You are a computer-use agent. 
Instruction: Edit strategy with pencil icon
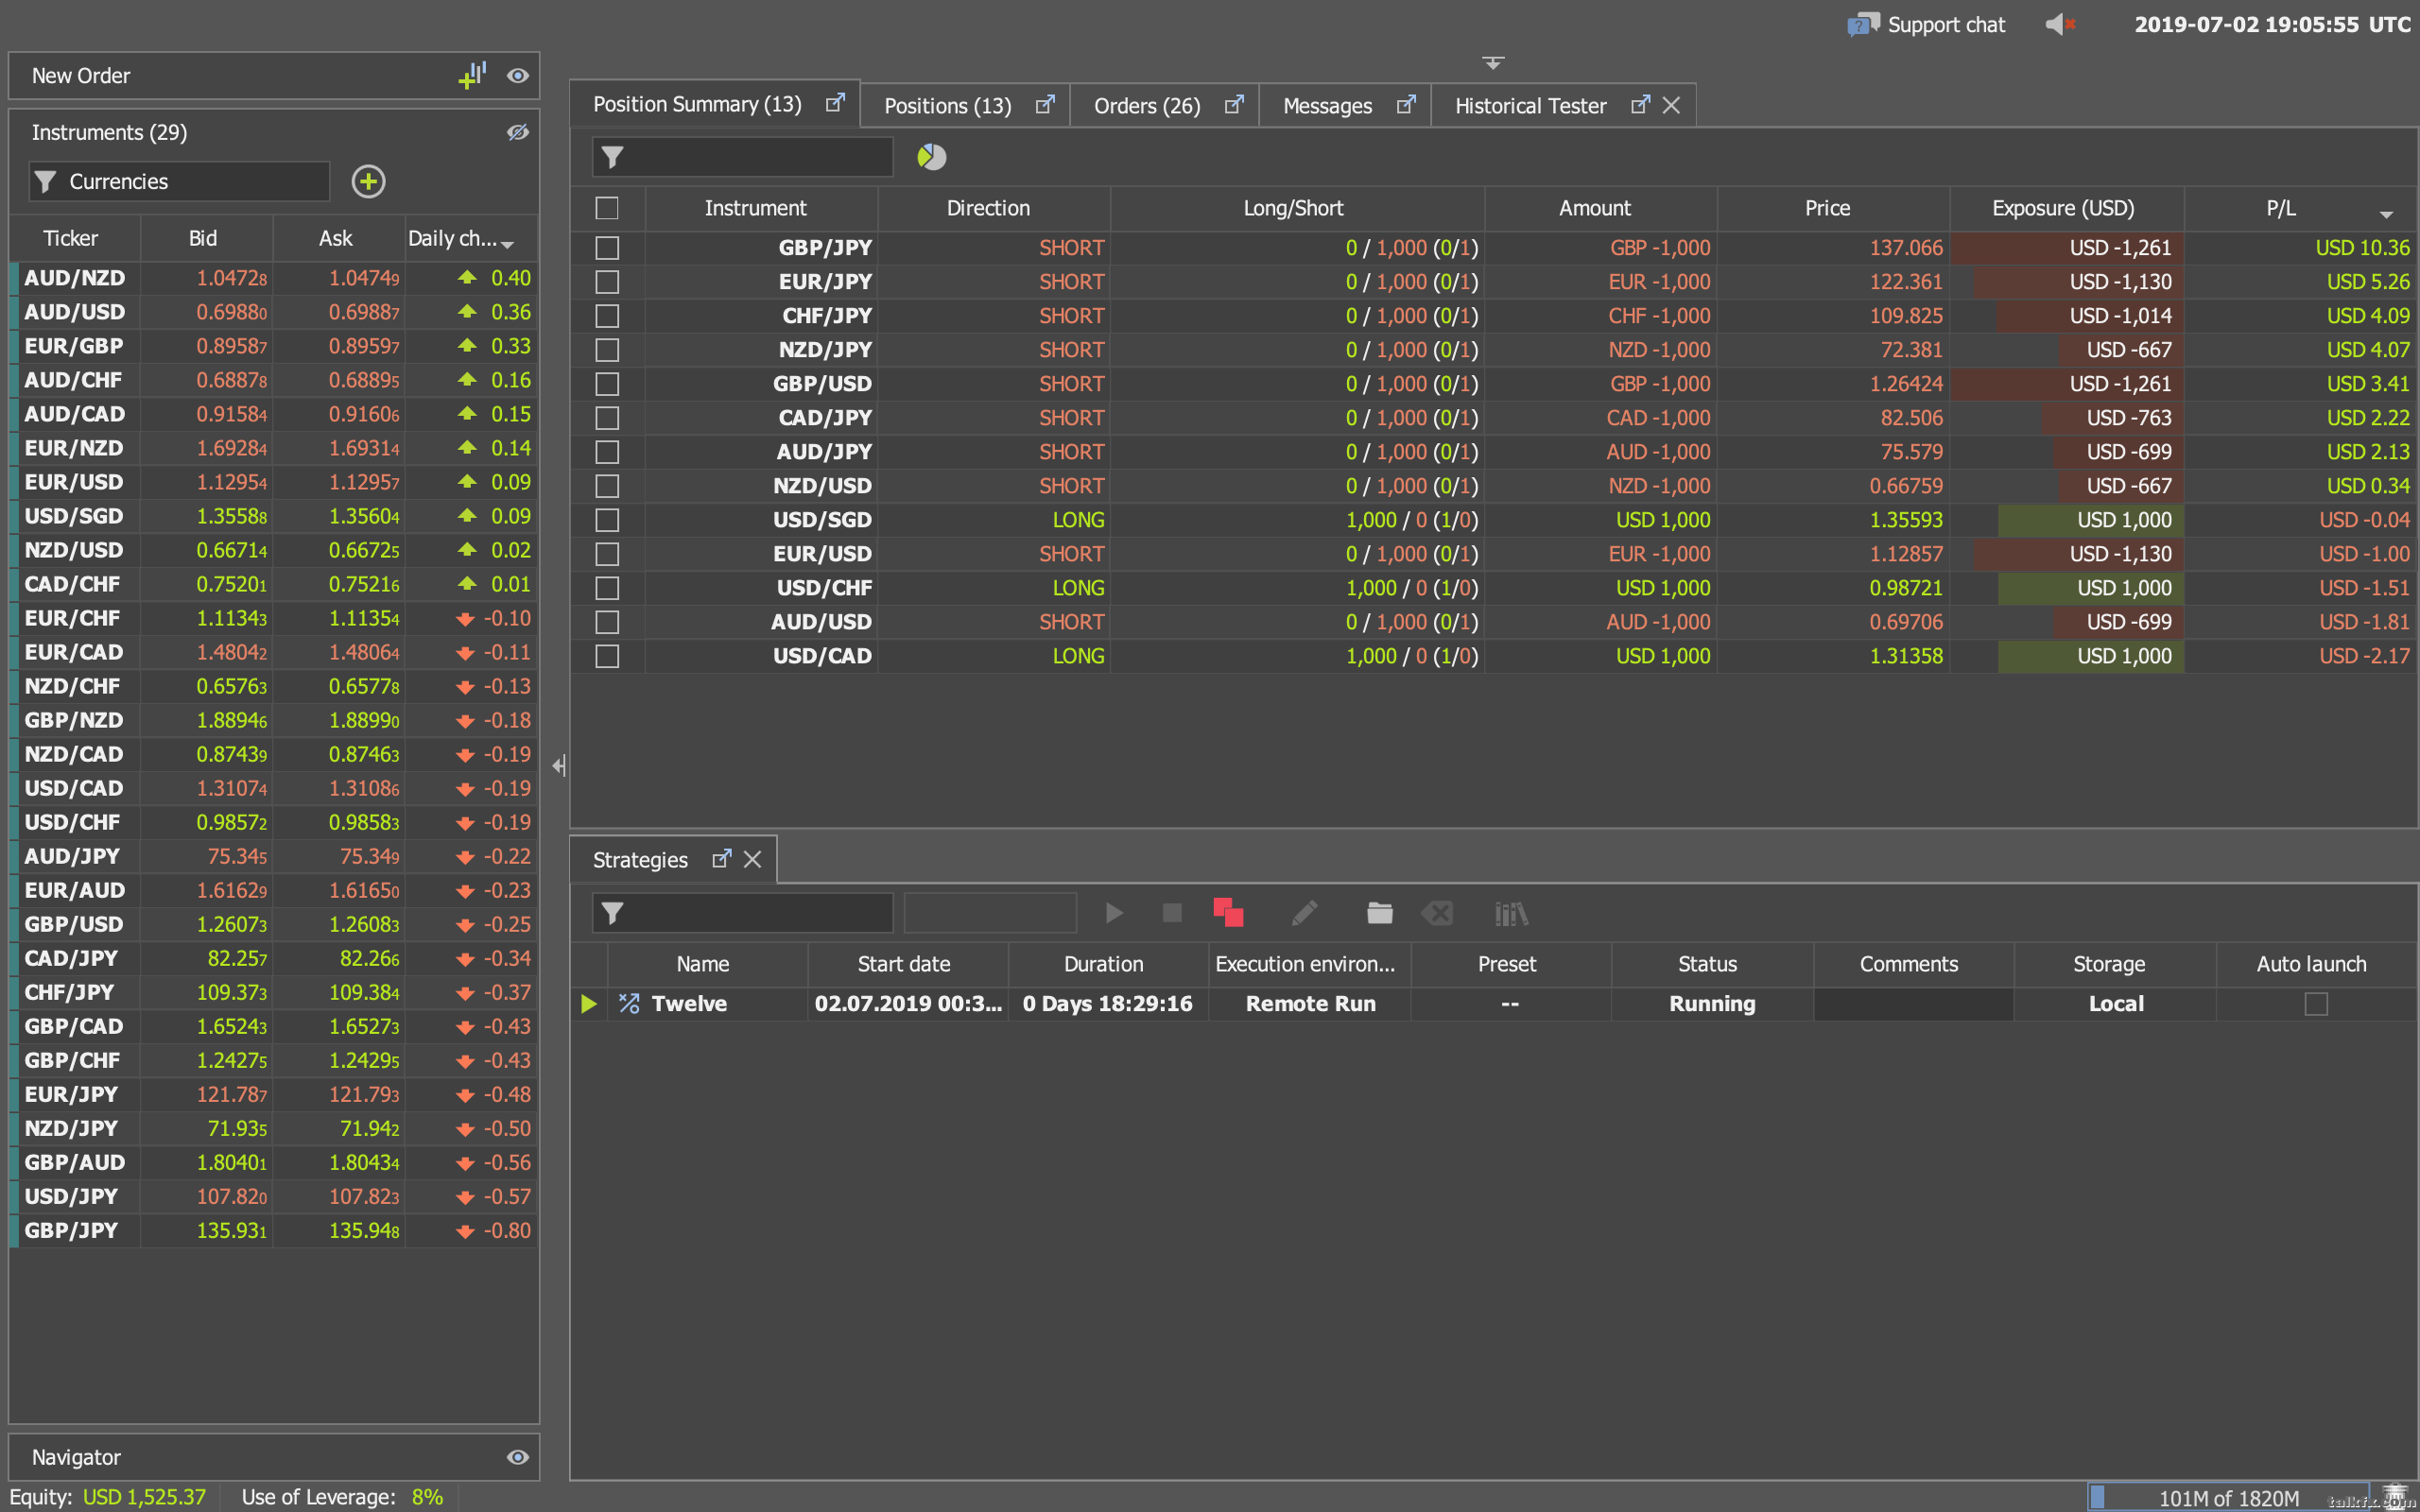coord(1304,913)
